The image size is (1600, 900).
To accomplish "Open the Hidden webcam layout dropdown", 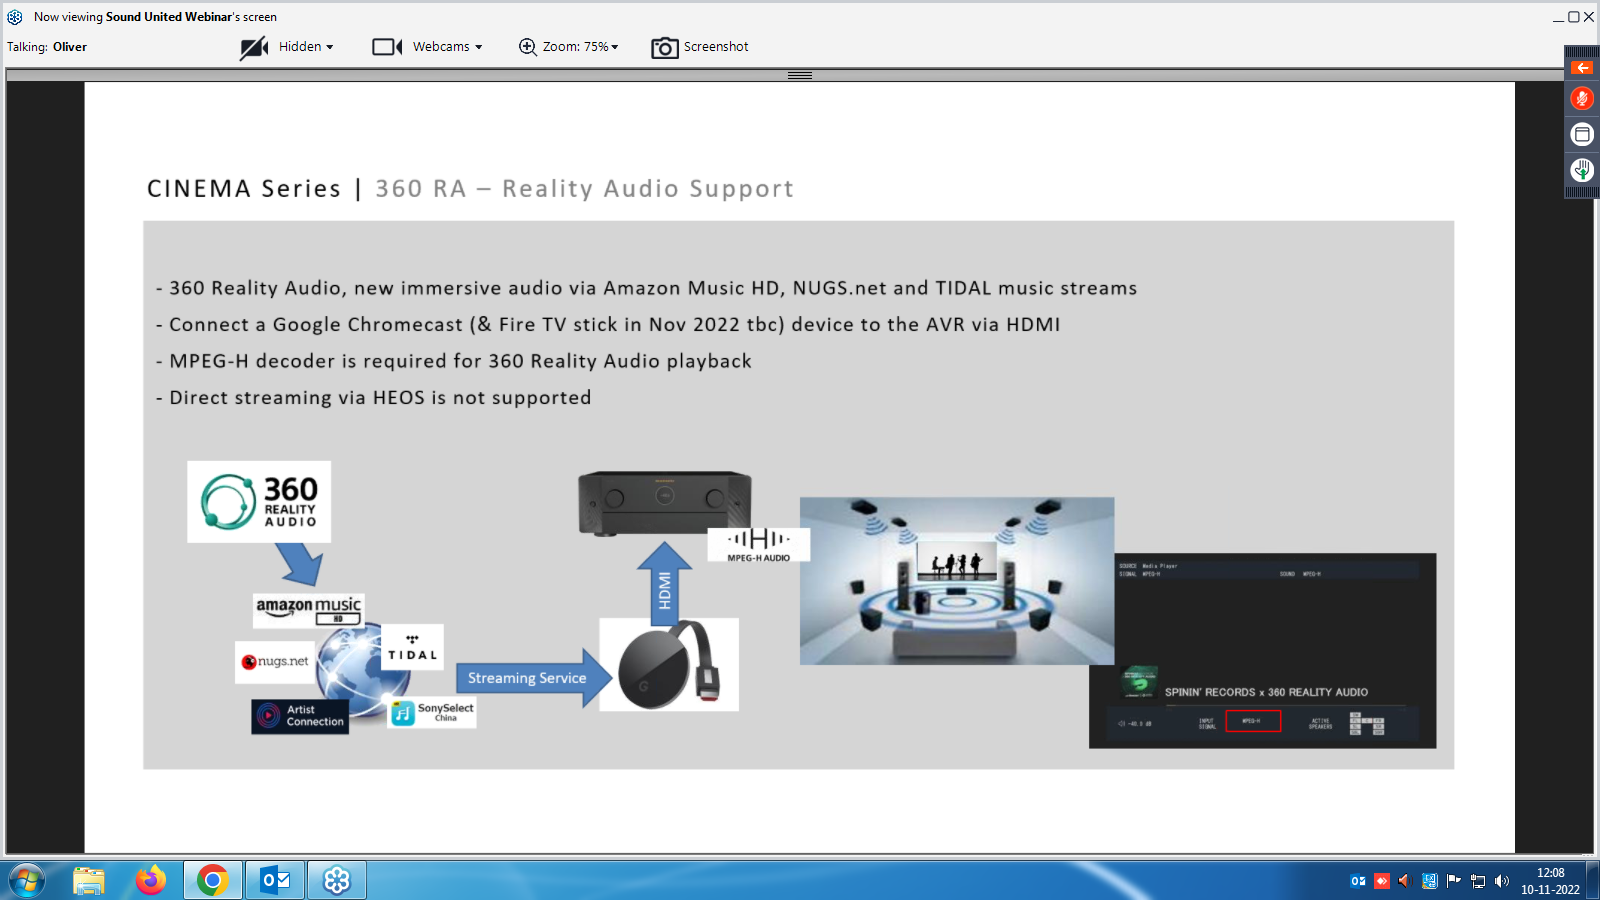I will [x=306, y=47].
